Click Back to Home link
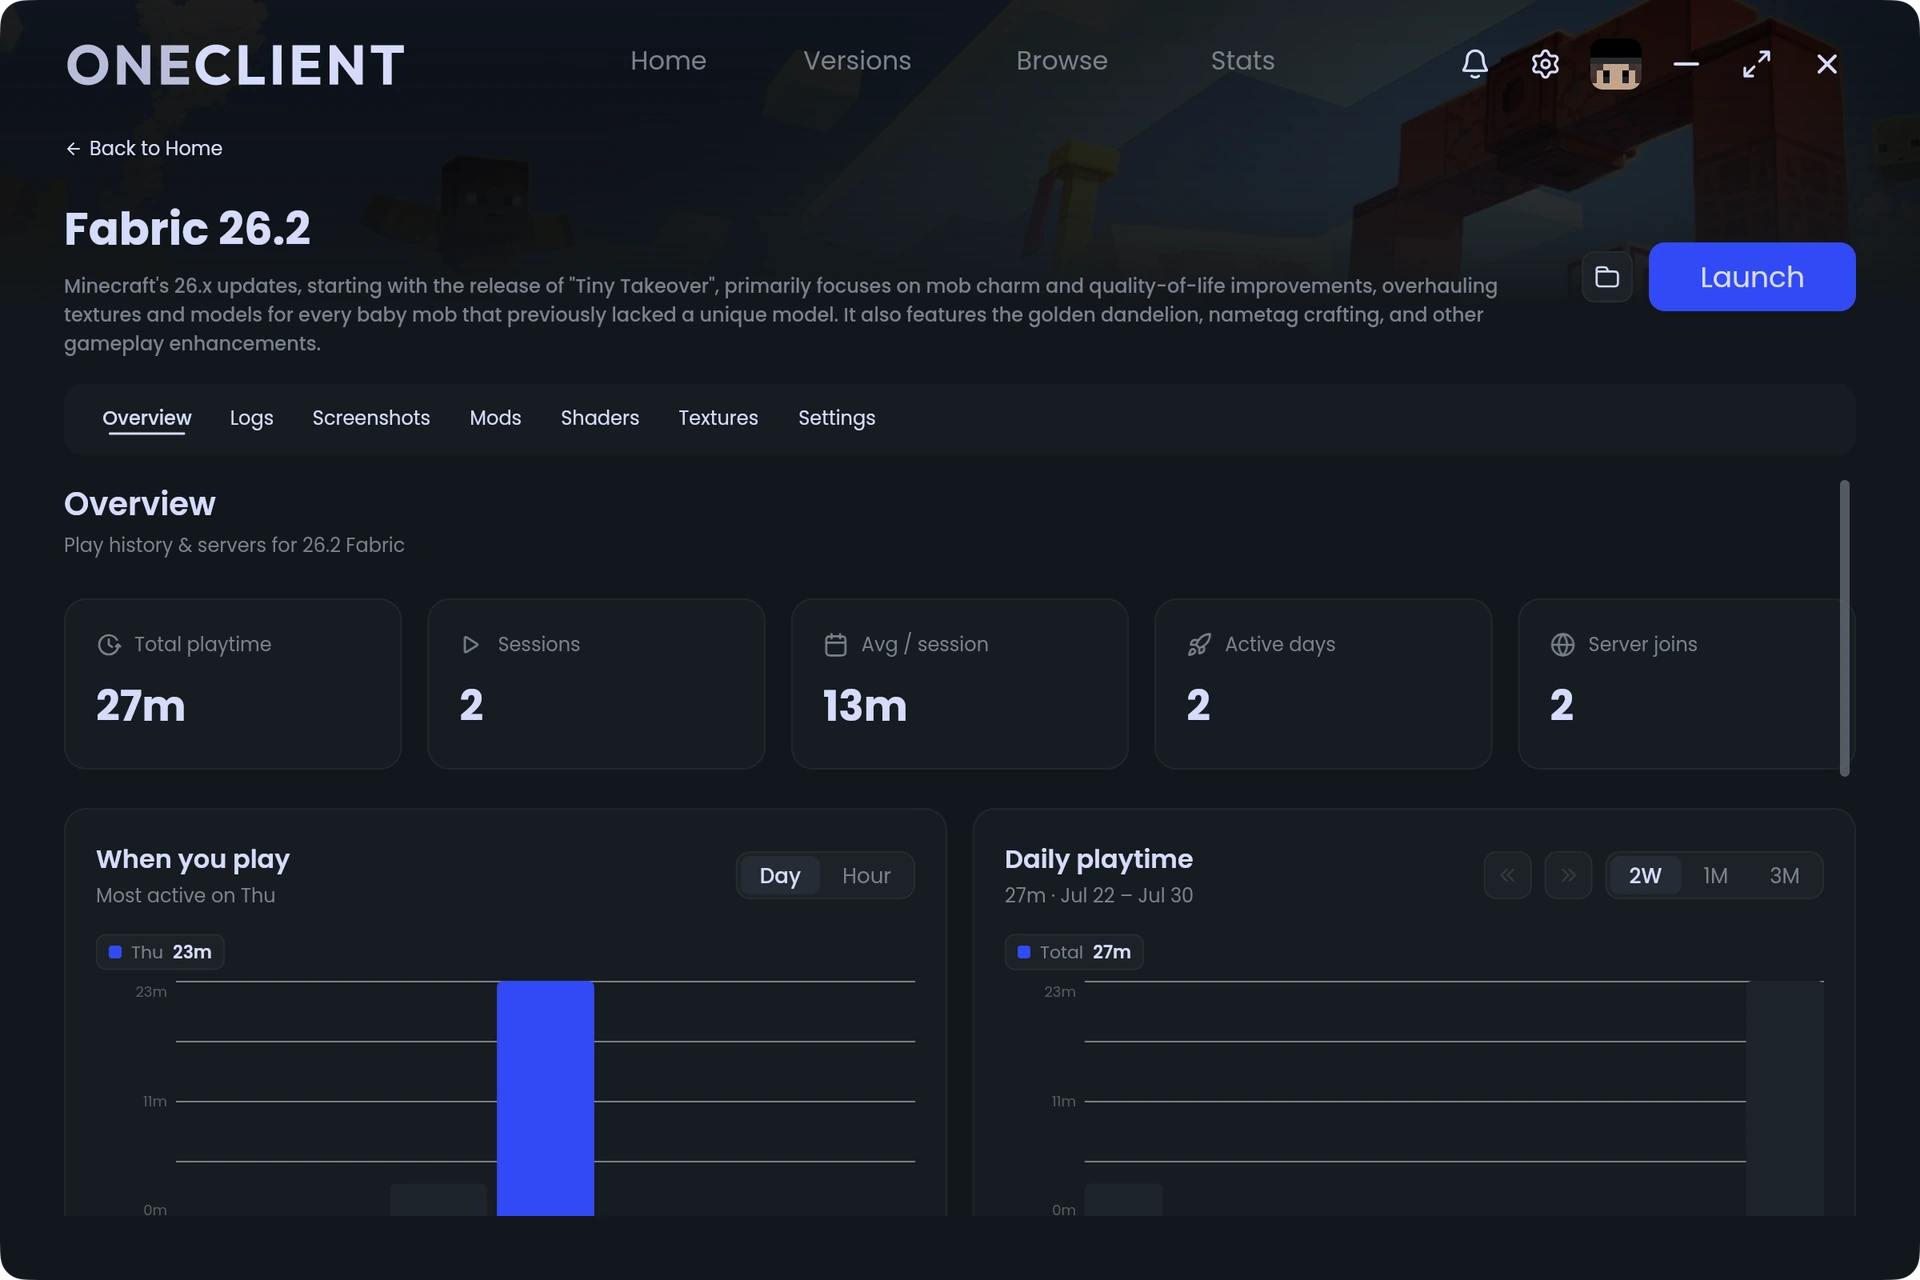1920x1280 pixels. click(x=144, y=148)
